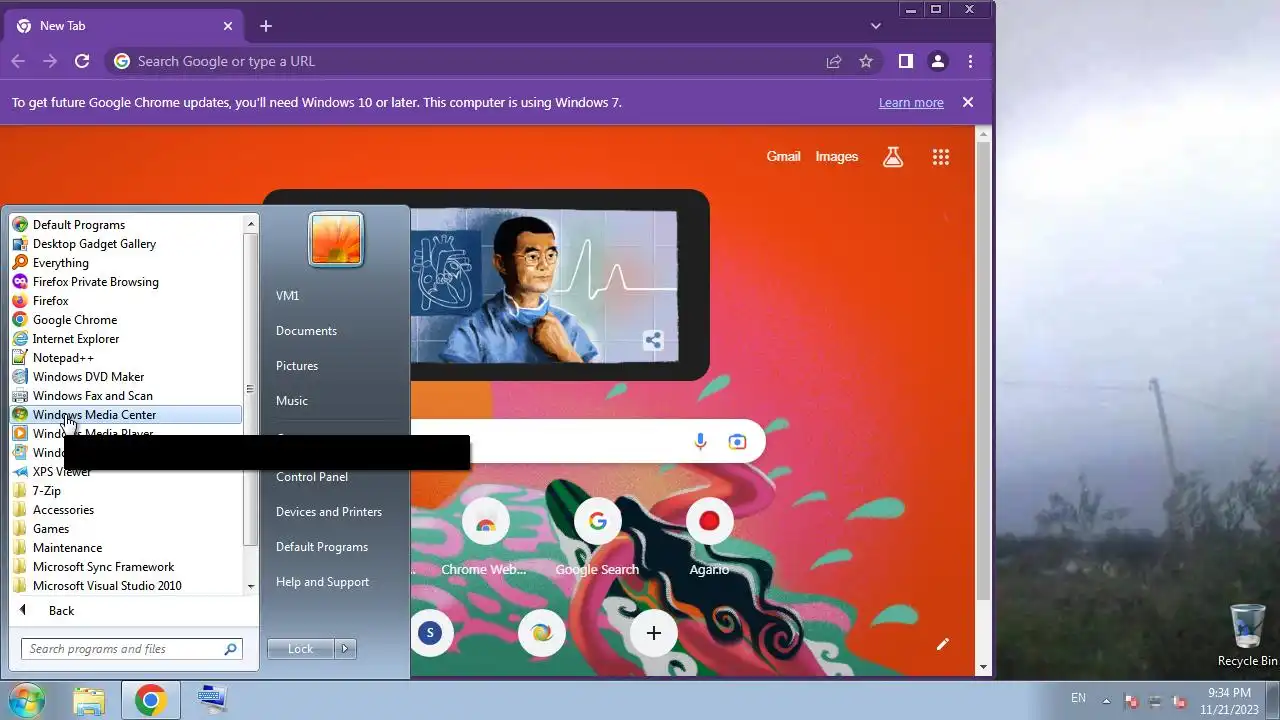Share the Google Doodle
The width and height of the screenshot is (1280, 720).
[x=653, y=340]
